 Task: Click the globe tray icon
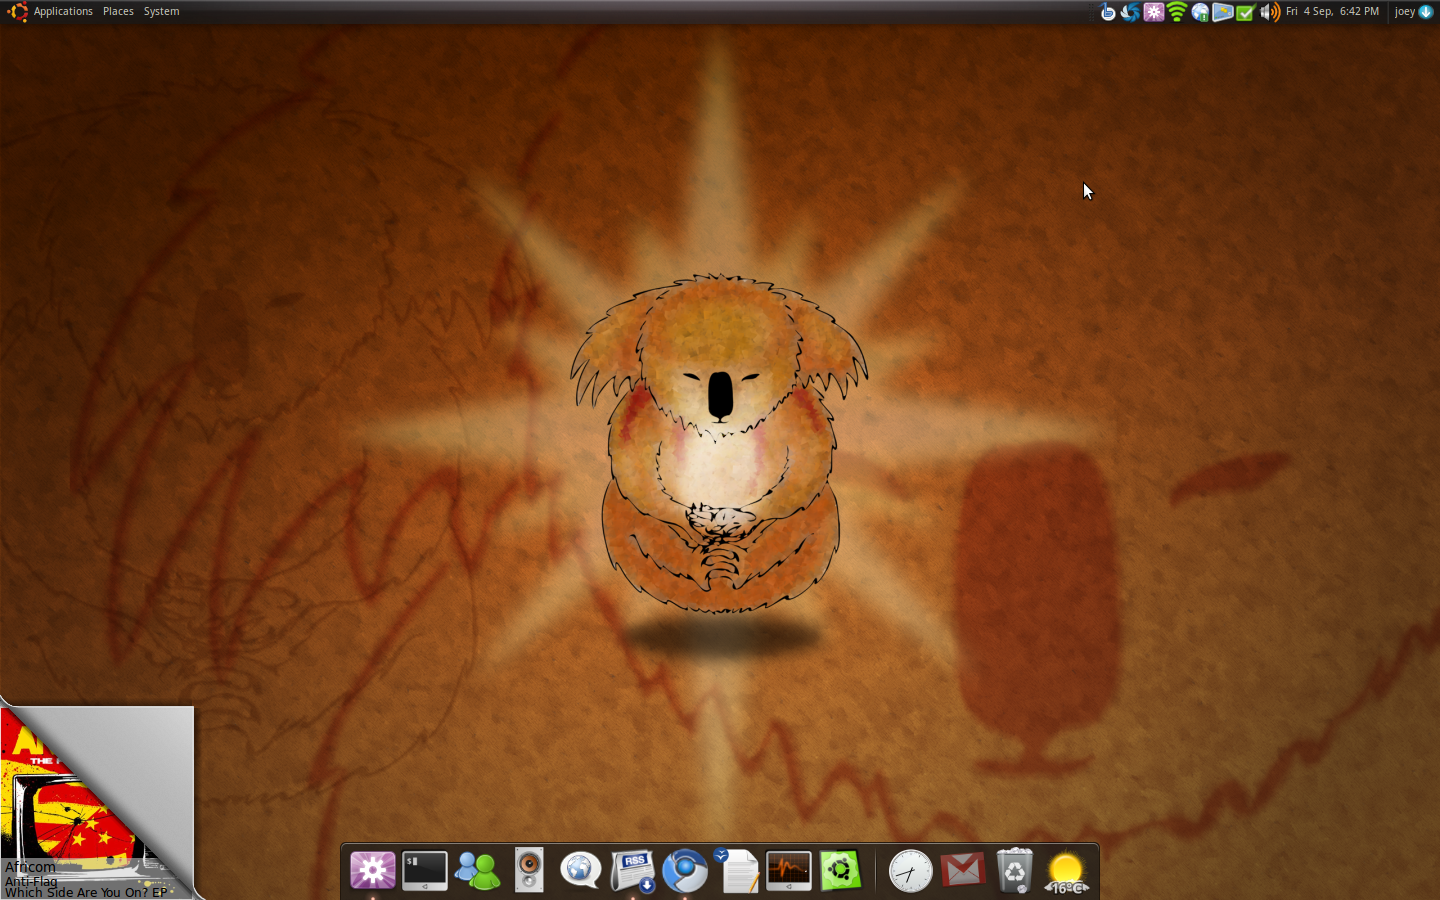coord(1200,12)
